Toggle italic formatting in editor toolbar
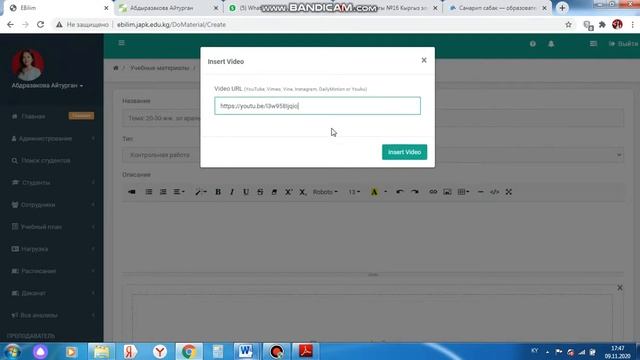This screenshot has width=640, height=360. point(232,192)
